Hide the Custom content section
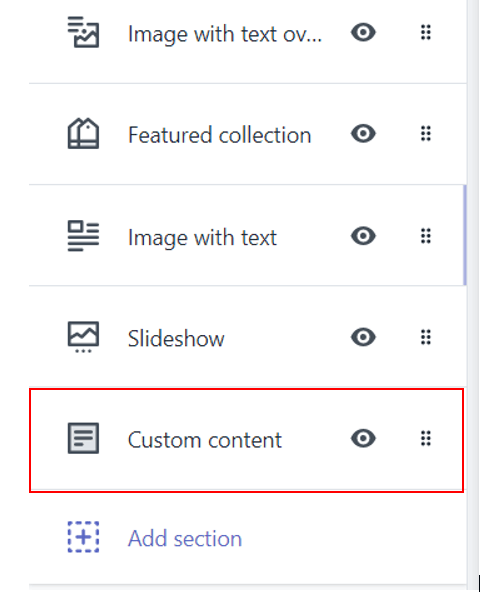The width and height of the screenshot is (481, 593). [363, 438]
